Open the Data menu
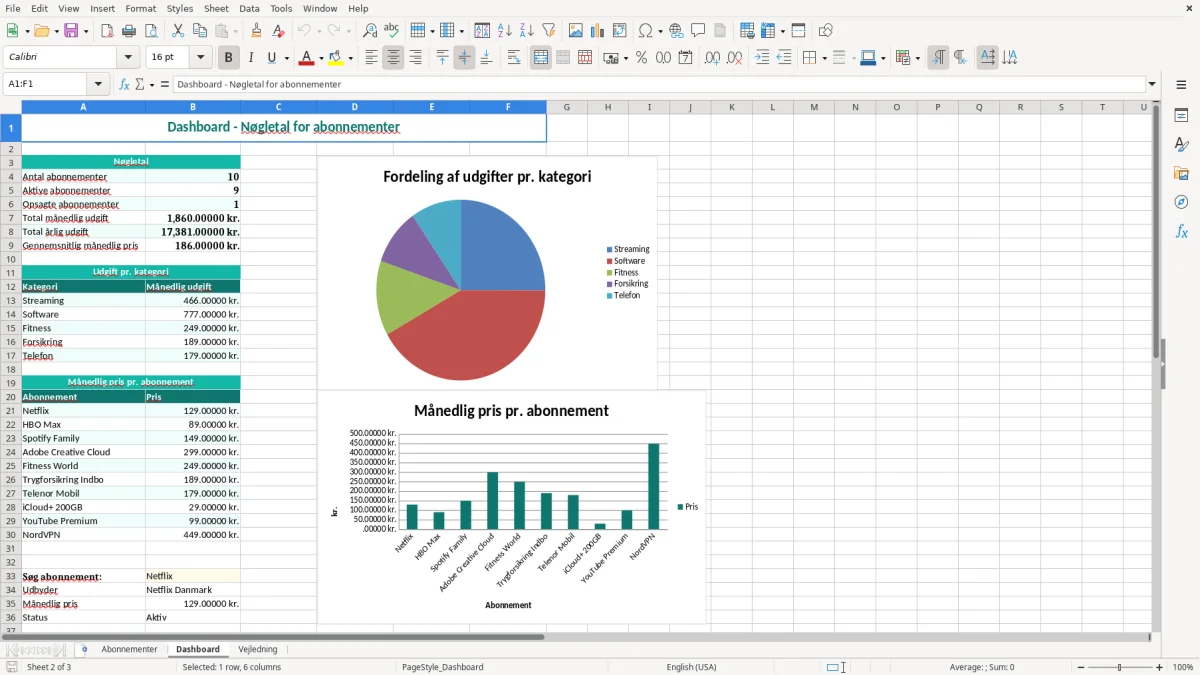Screen dimensions: 1200x675 point(249,8)
